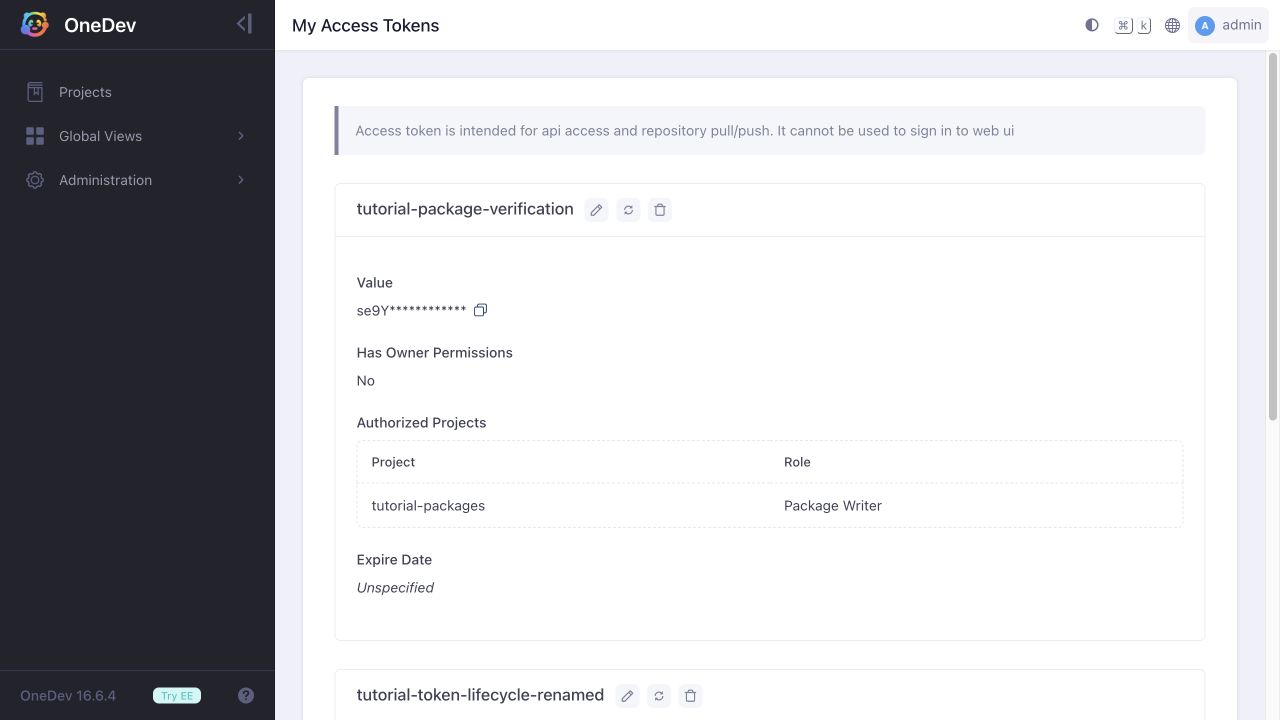Image resolution: width=1280 pixels, height=720 pixels.
Task: Click the Unspecified expire date value
Action: pyautogui.click(x=395, y=588)
